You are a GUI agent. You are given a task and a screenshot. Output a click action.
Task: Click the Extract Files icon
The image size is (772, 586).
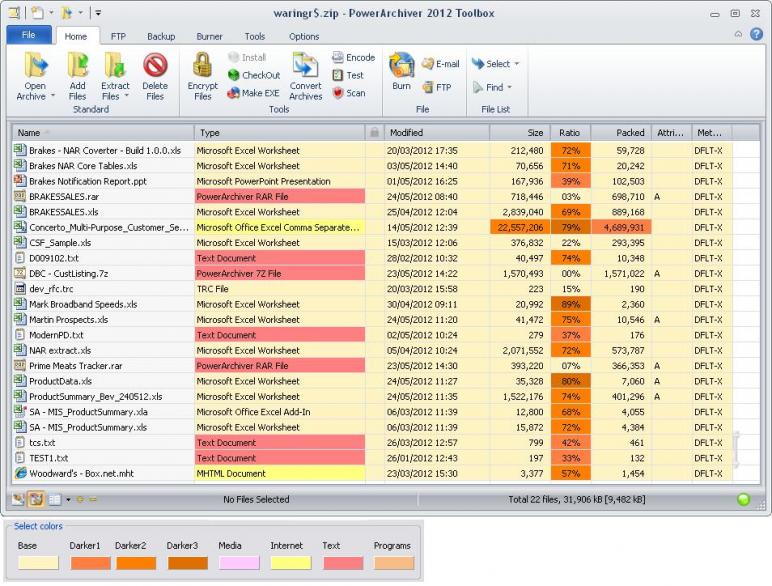[115, 65]
